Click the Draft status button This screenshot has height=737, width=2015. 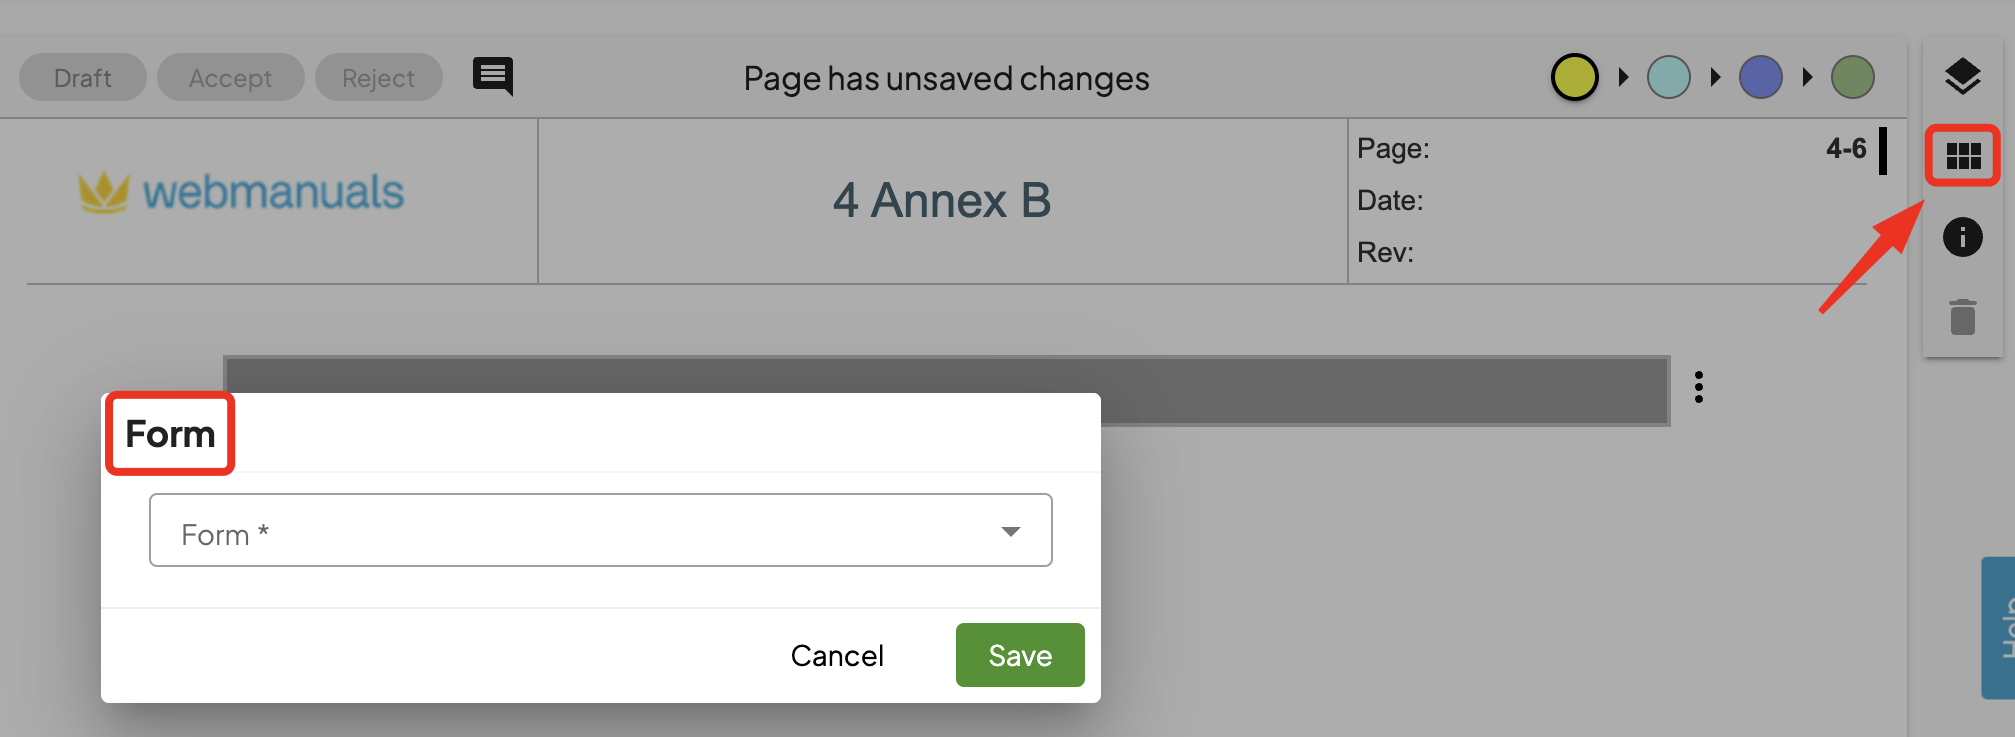pyautogui.click(x=83, y=78)
